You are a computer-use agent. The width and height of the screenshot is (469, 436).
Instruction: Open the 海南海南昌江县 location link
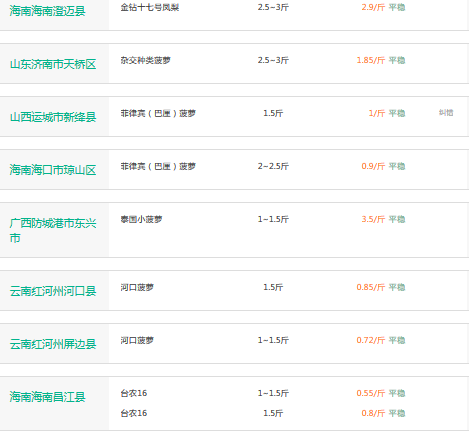[x=47, y=397]
